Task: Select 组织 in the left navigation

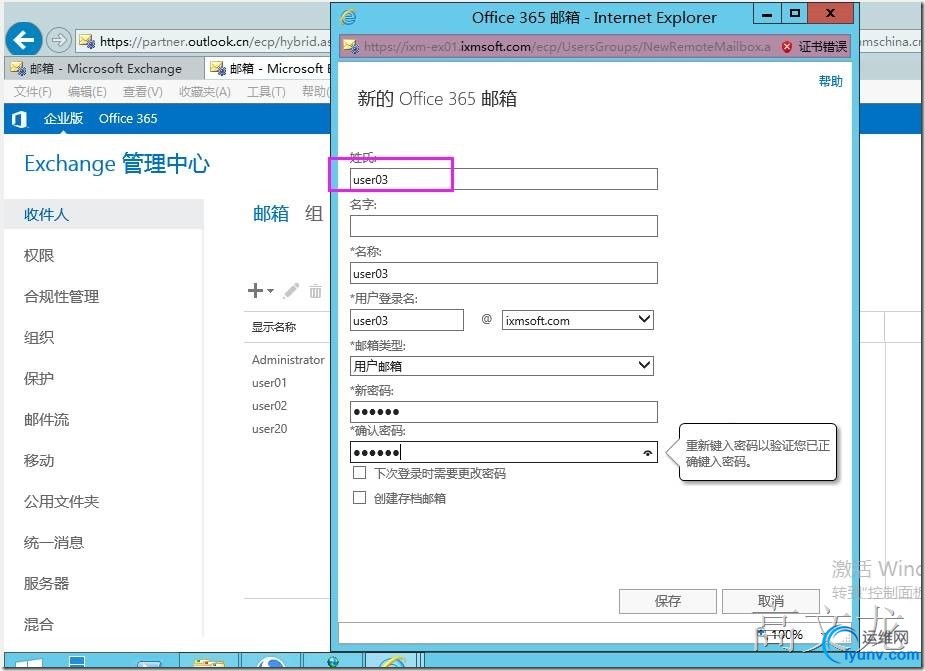Action: tap(39, 338)
